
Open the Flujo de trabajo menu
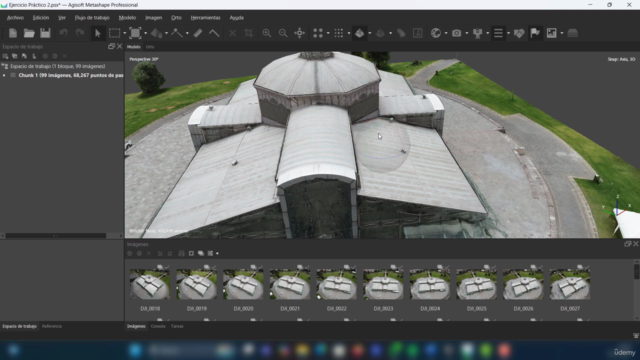coord(92,18)
